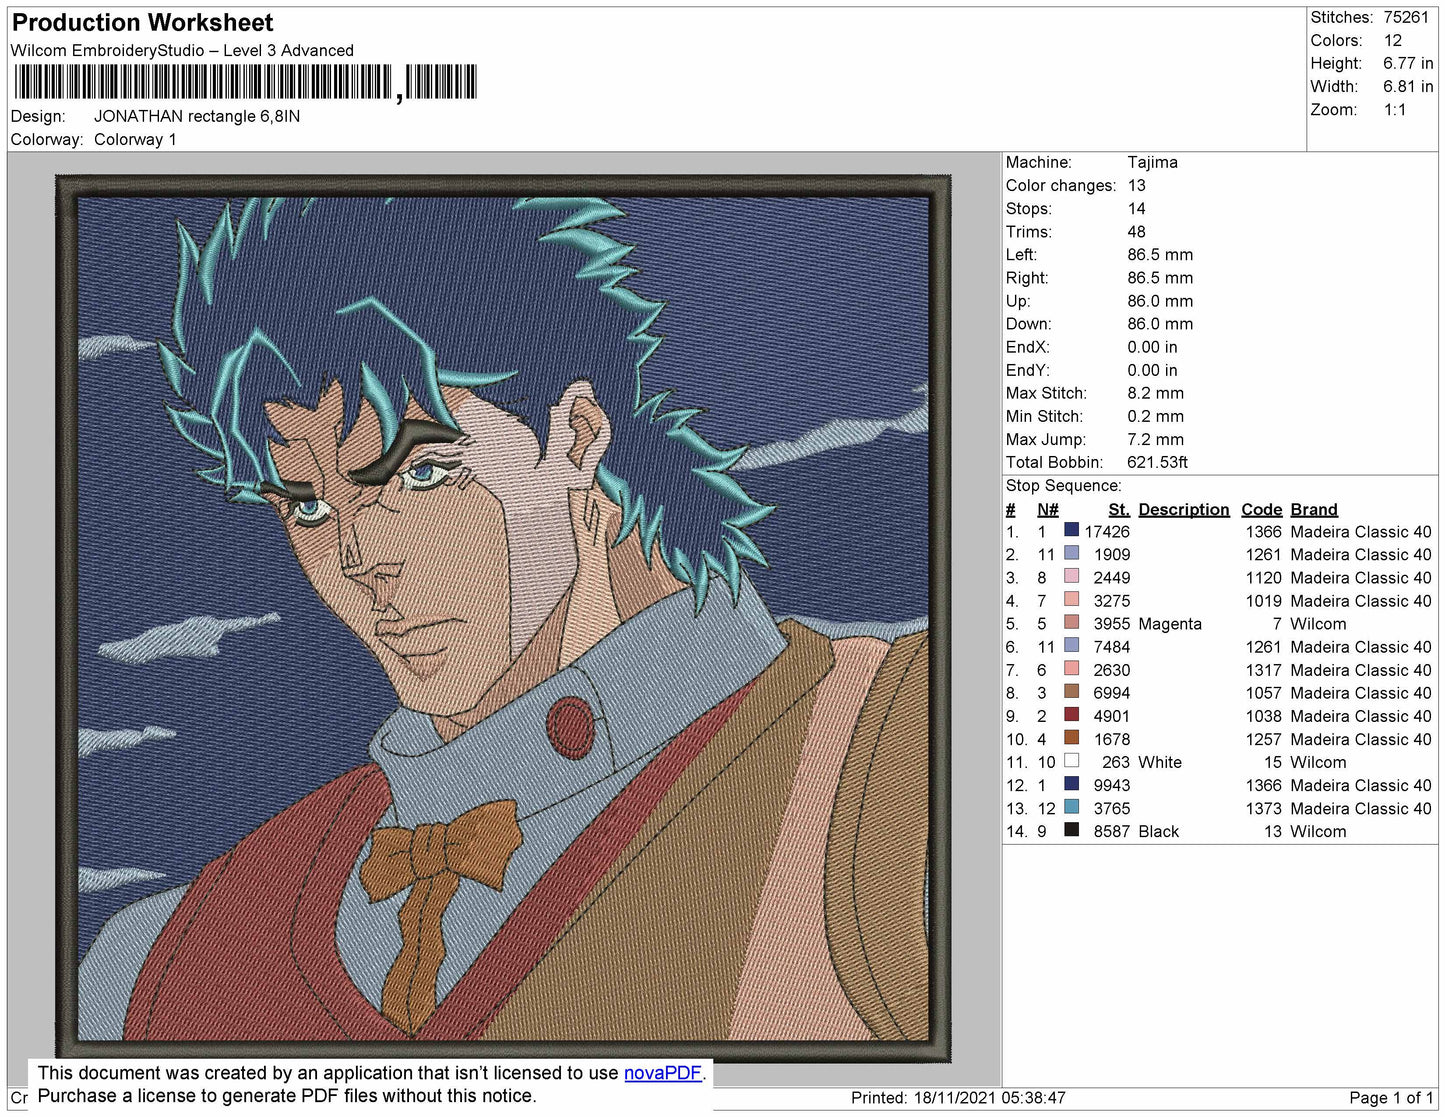This screenshot has height=1117, width=1445.
Task: Click the "White" description in stop 11
Action: tap(1160, 762)
